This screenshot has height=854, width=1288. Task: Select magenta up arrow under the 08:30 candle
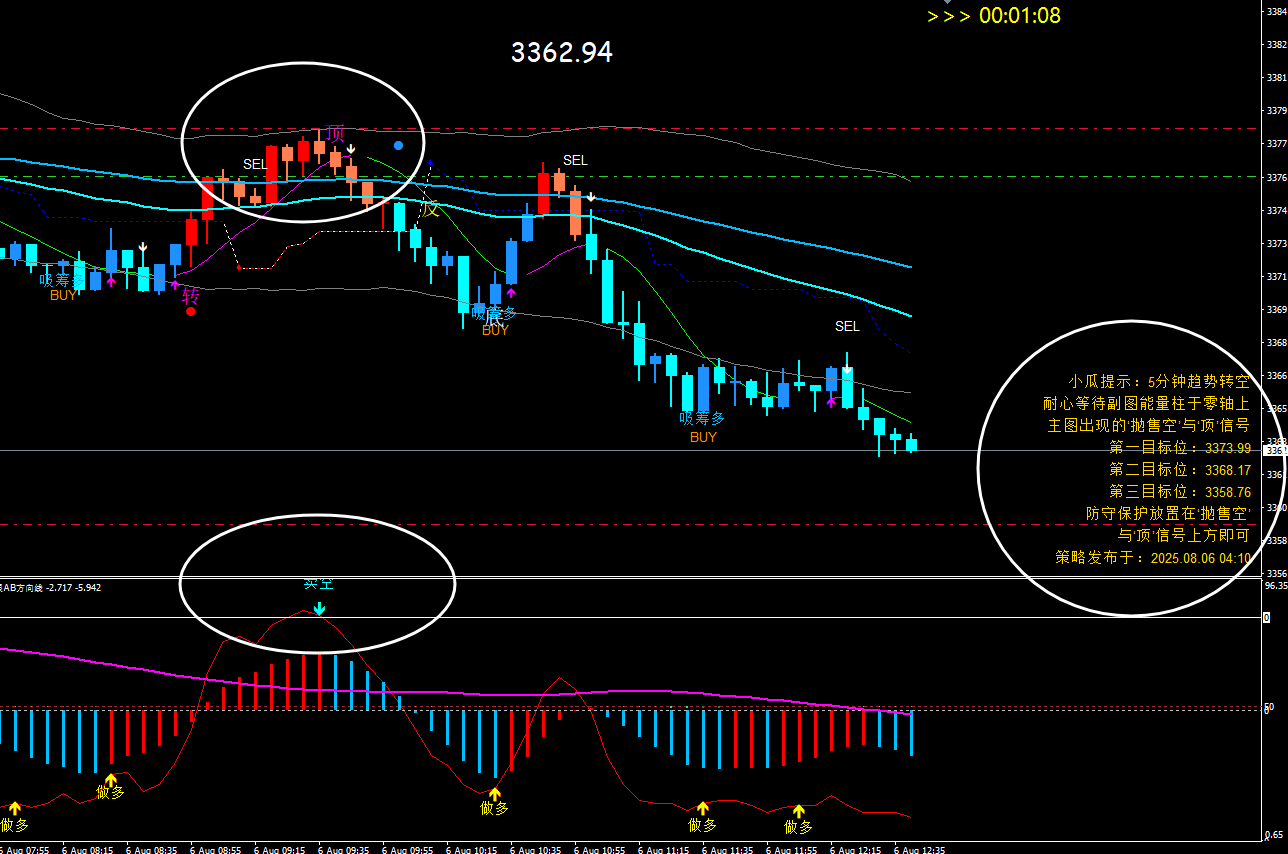(111, 281)
